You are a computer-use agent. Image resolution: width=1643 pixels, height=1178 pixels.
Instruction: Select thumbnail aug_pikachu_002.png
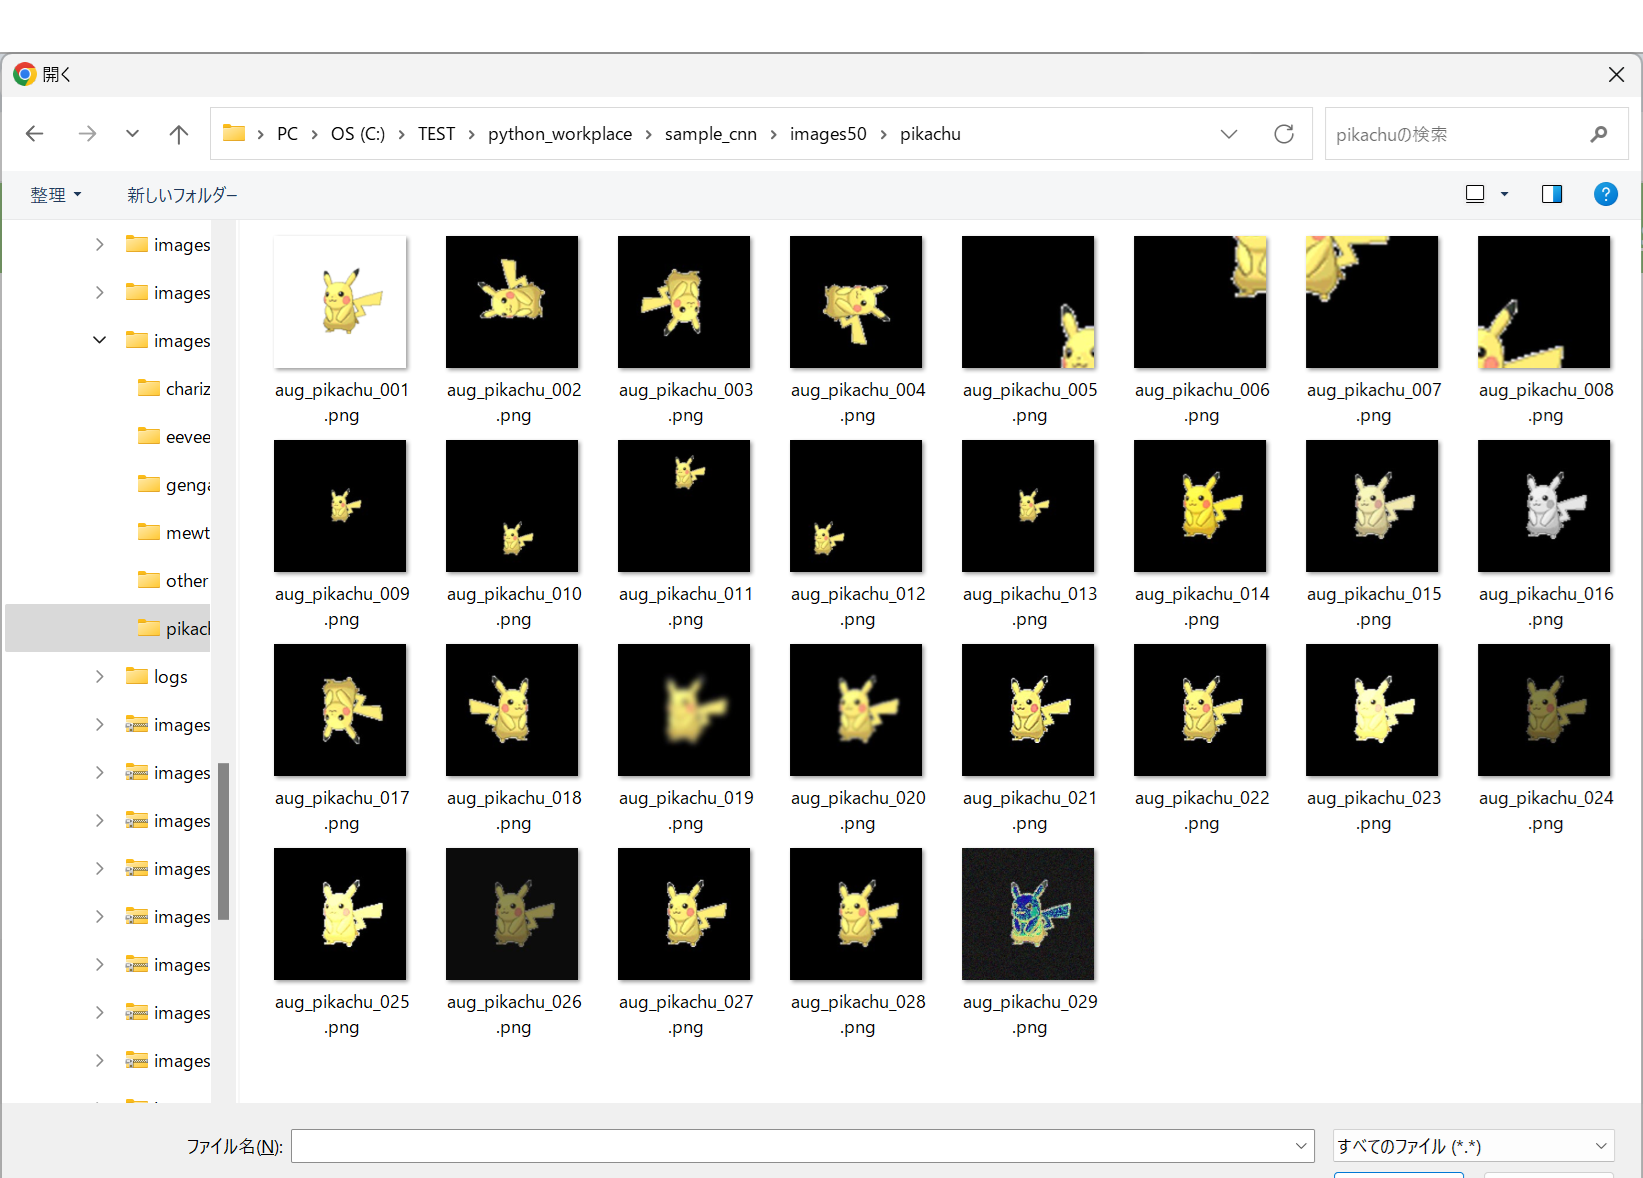coord(512,302)
